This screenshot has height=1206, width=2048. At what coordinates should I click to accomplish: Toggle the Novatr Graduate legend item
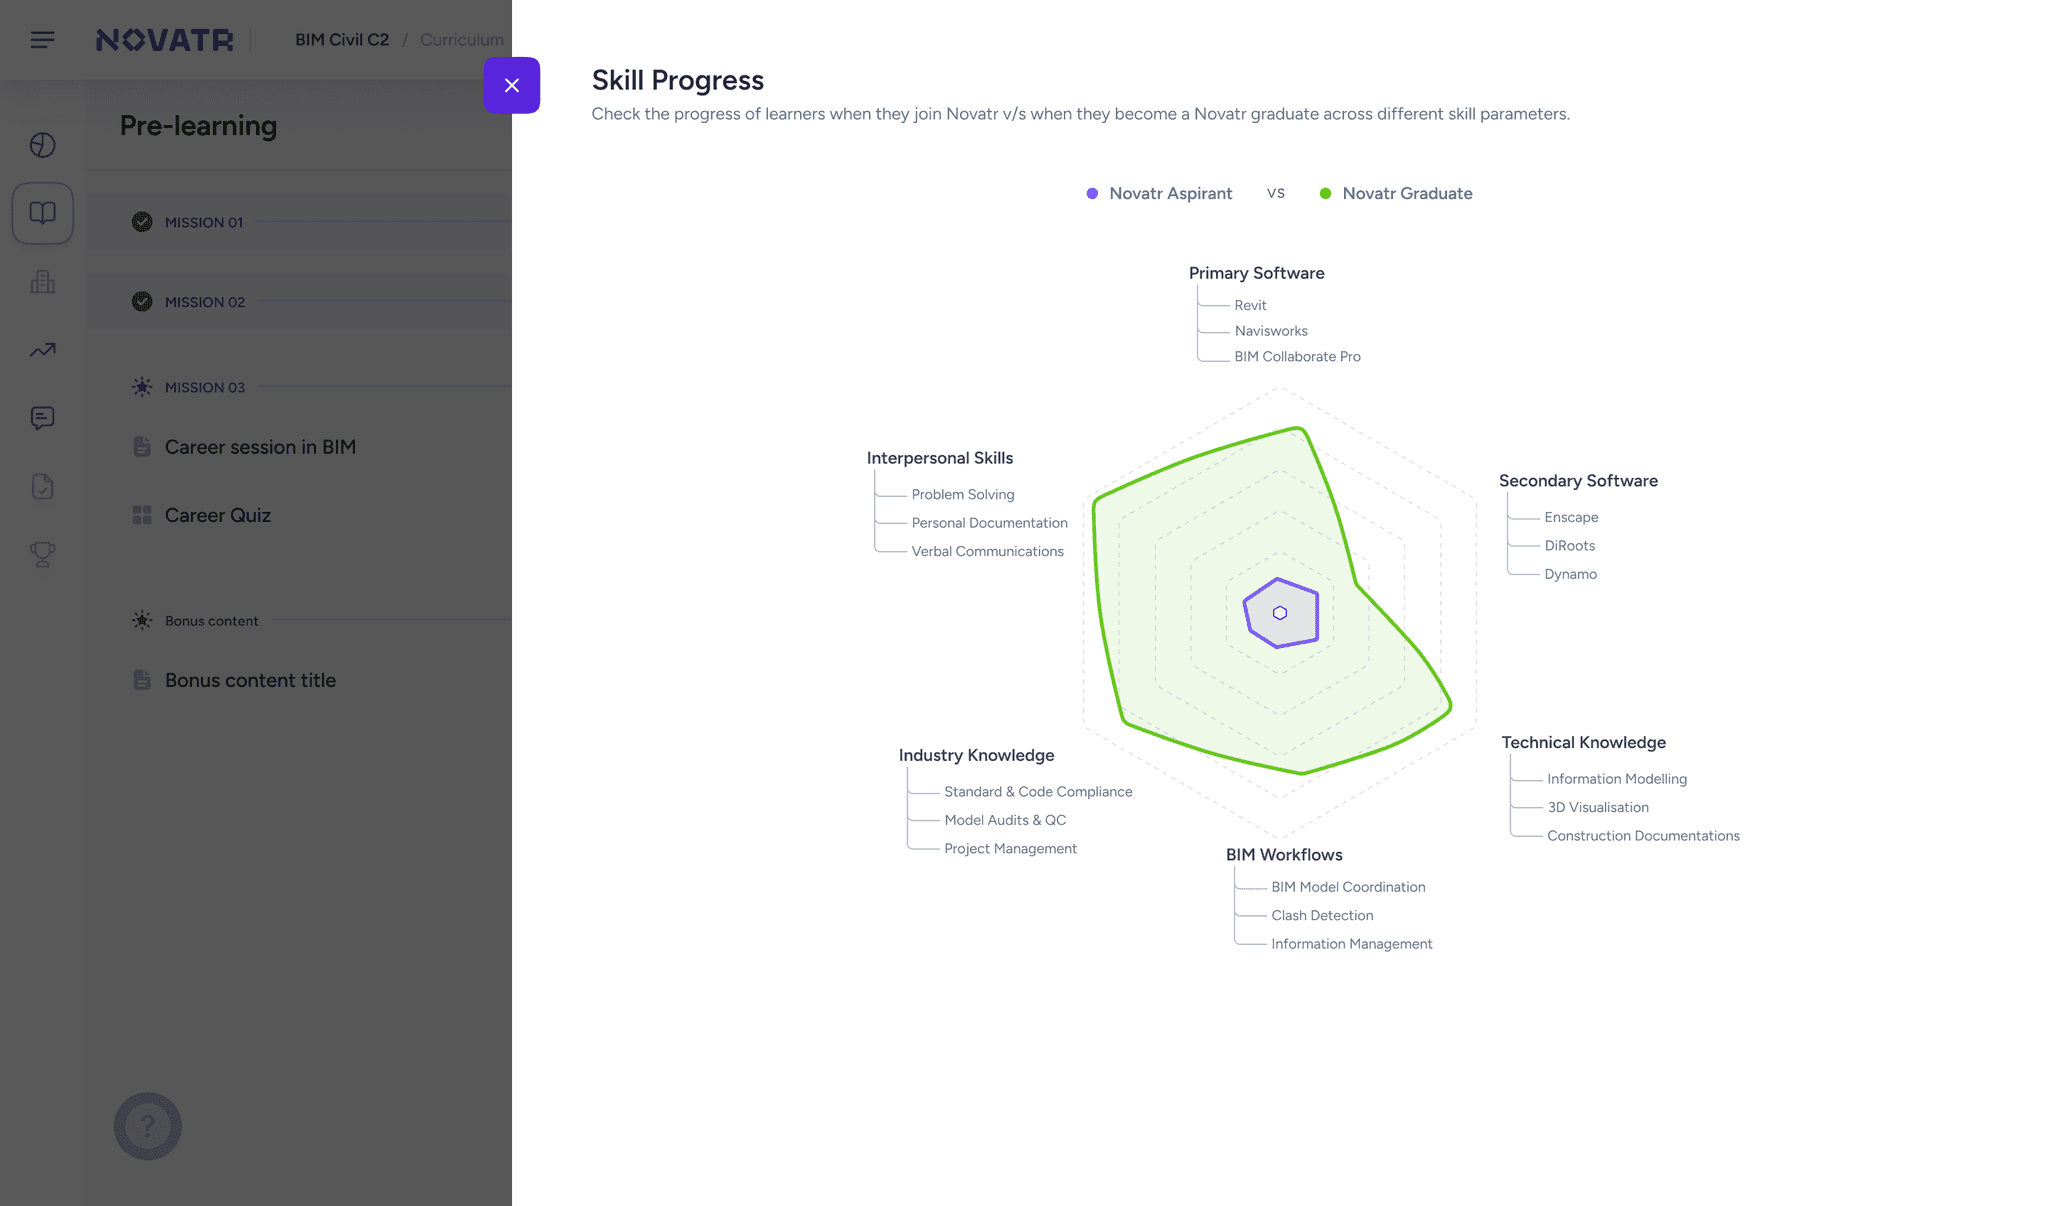1396,194
